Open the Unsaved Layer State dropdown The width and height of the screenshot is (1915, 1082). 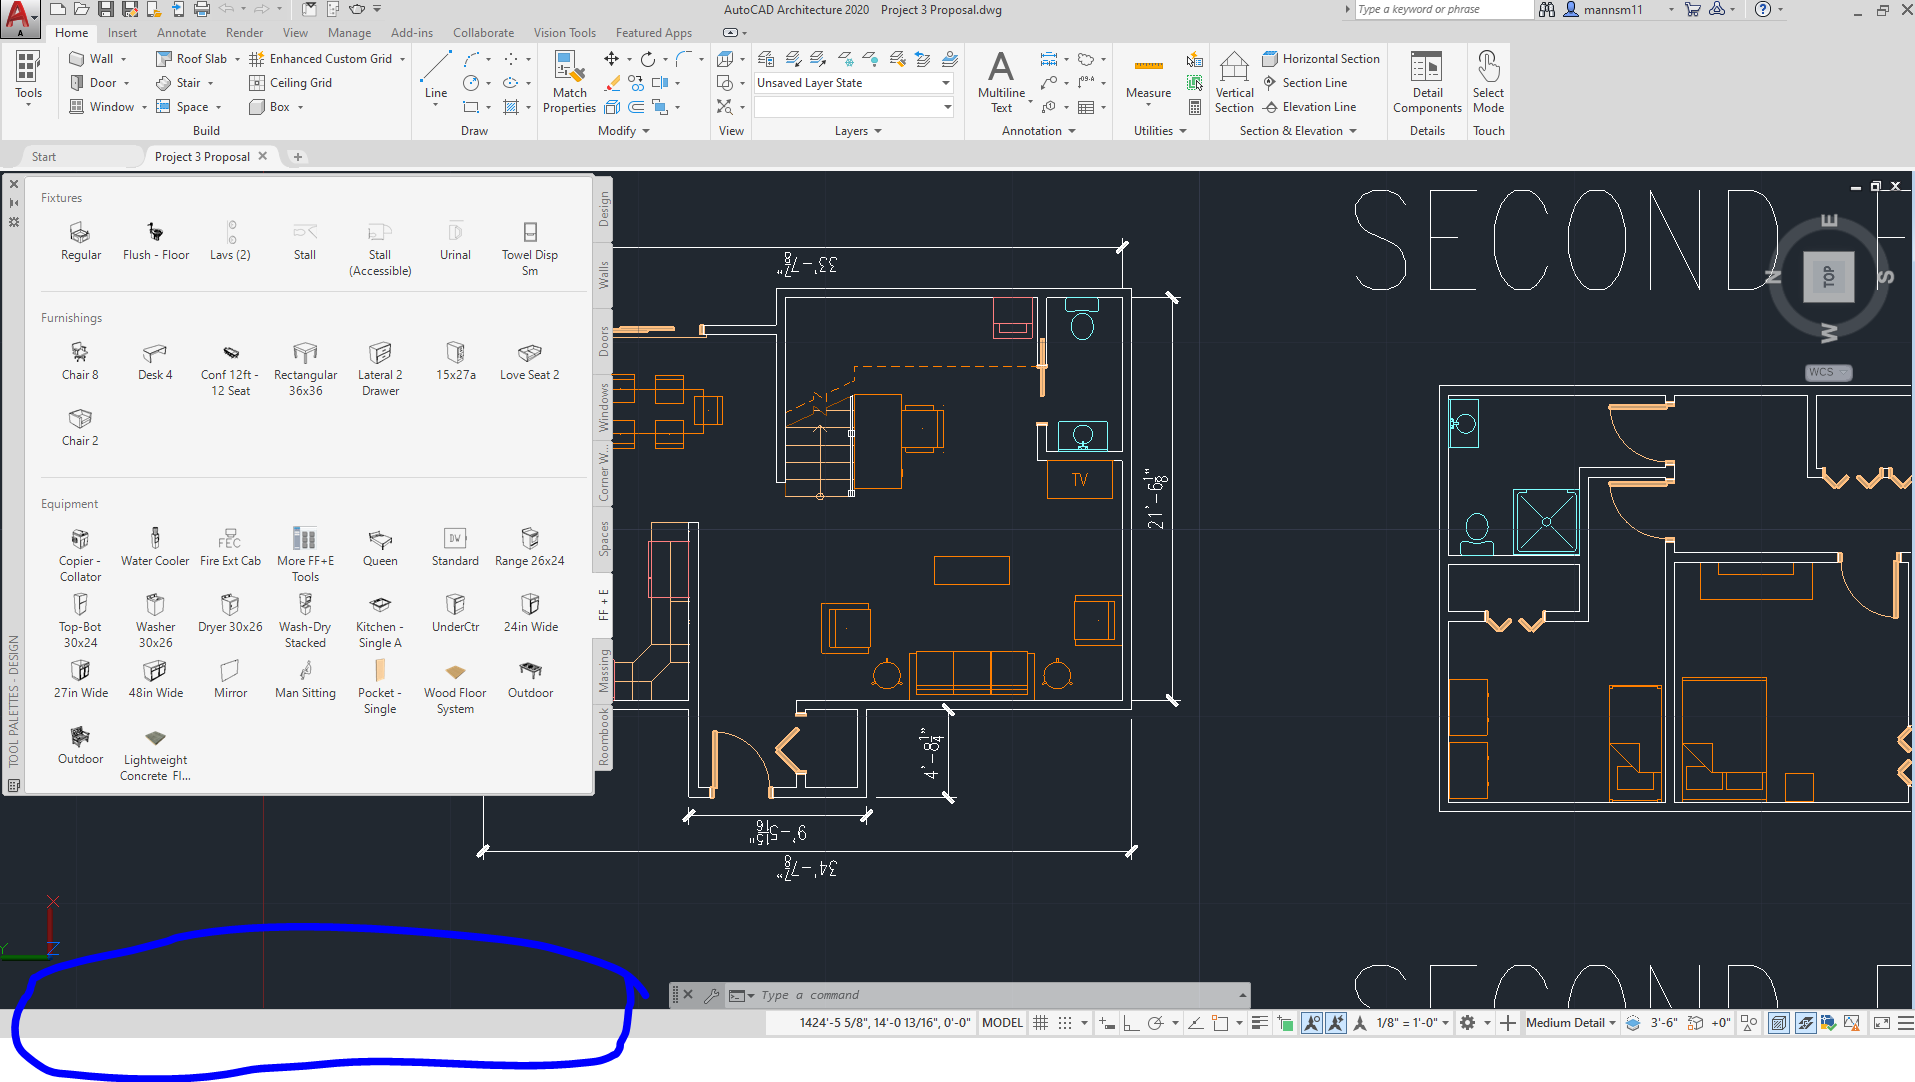(x=944, y=82)
